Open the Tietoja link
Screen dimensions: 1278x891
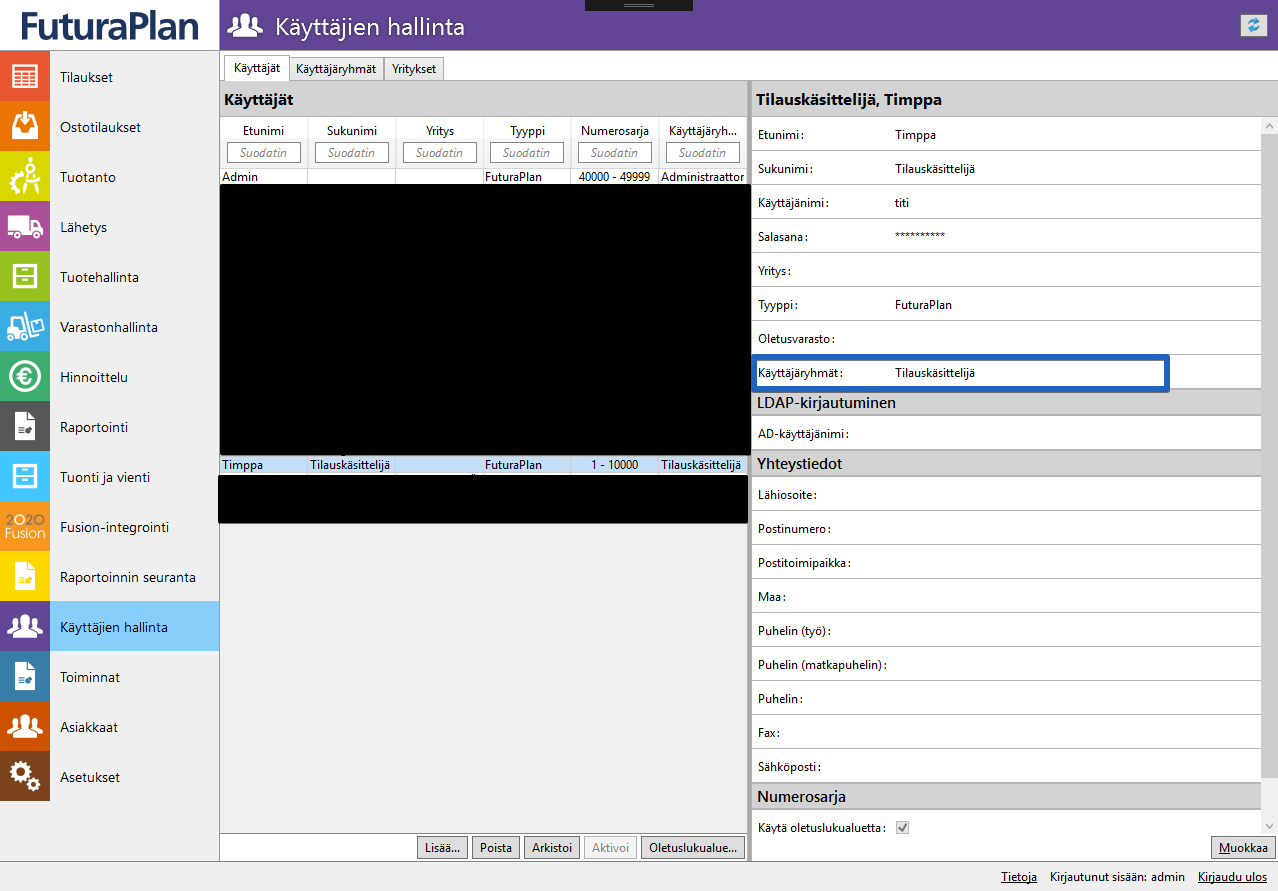1019,877
